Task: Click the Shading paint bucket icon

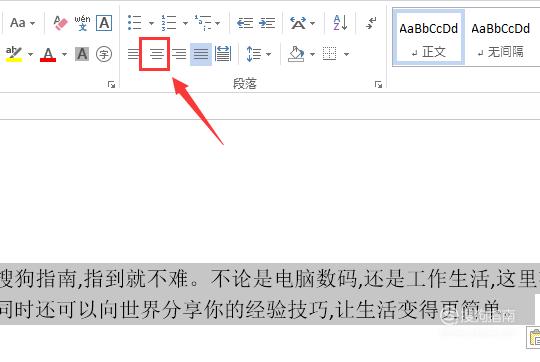Action: [296, 54]
